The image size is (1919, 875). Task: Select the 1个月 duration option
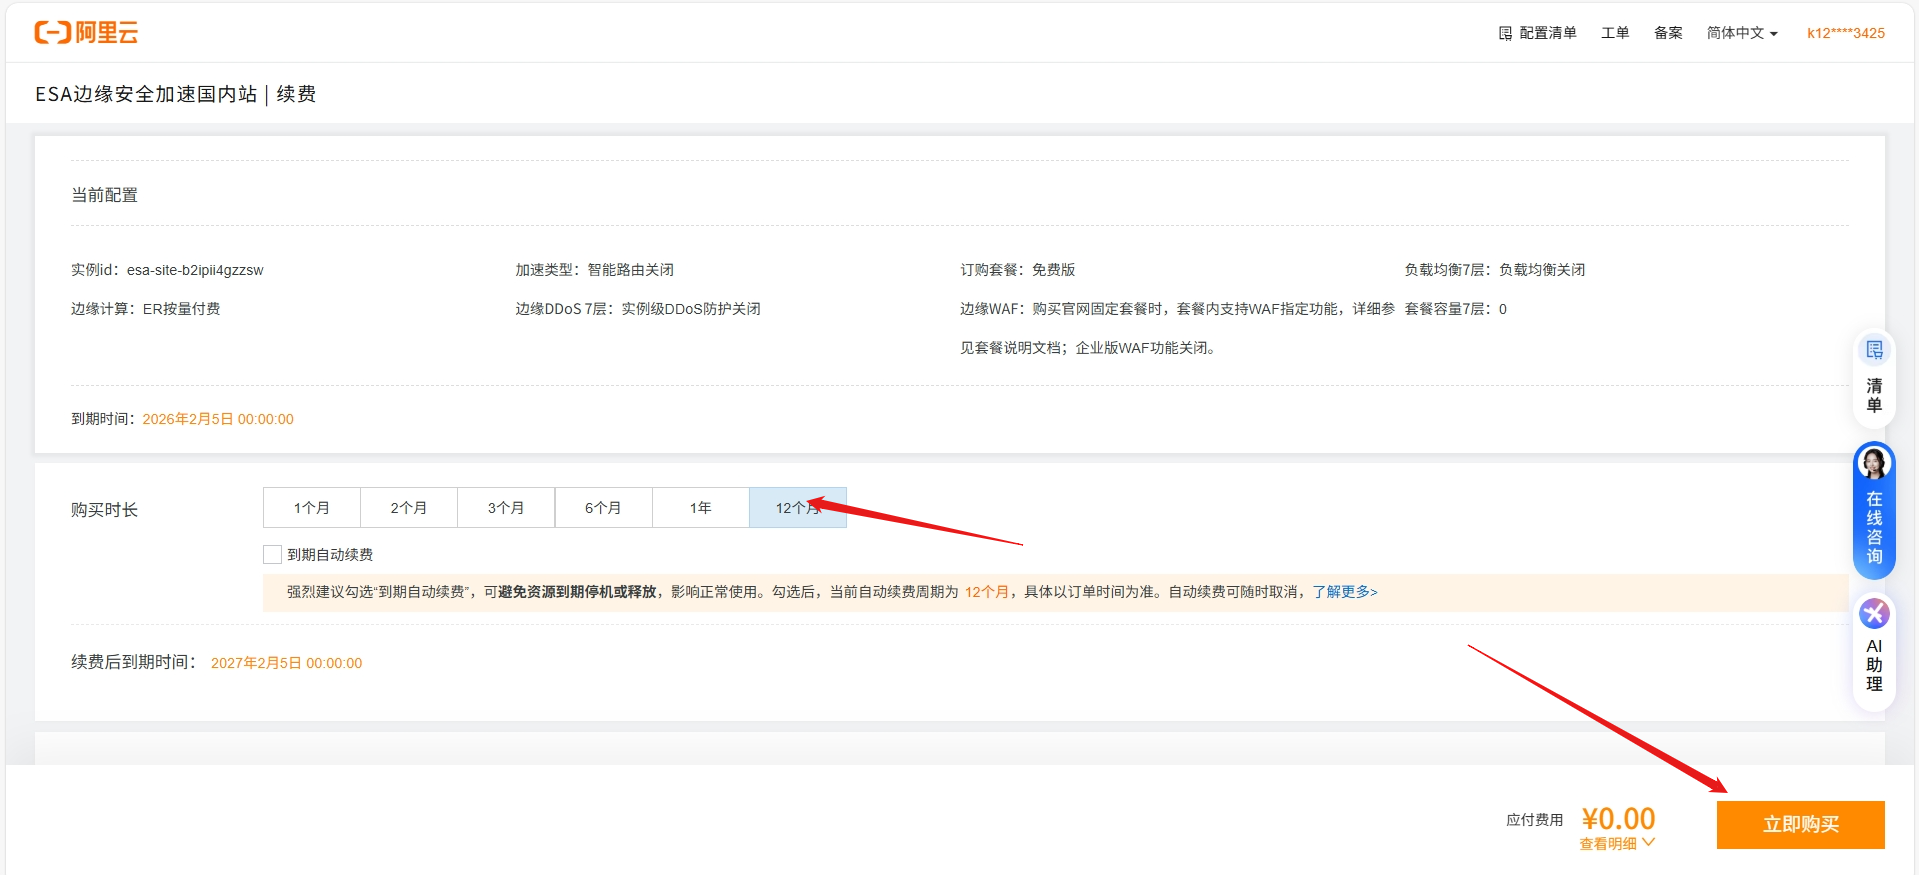[x=311, y=508]
